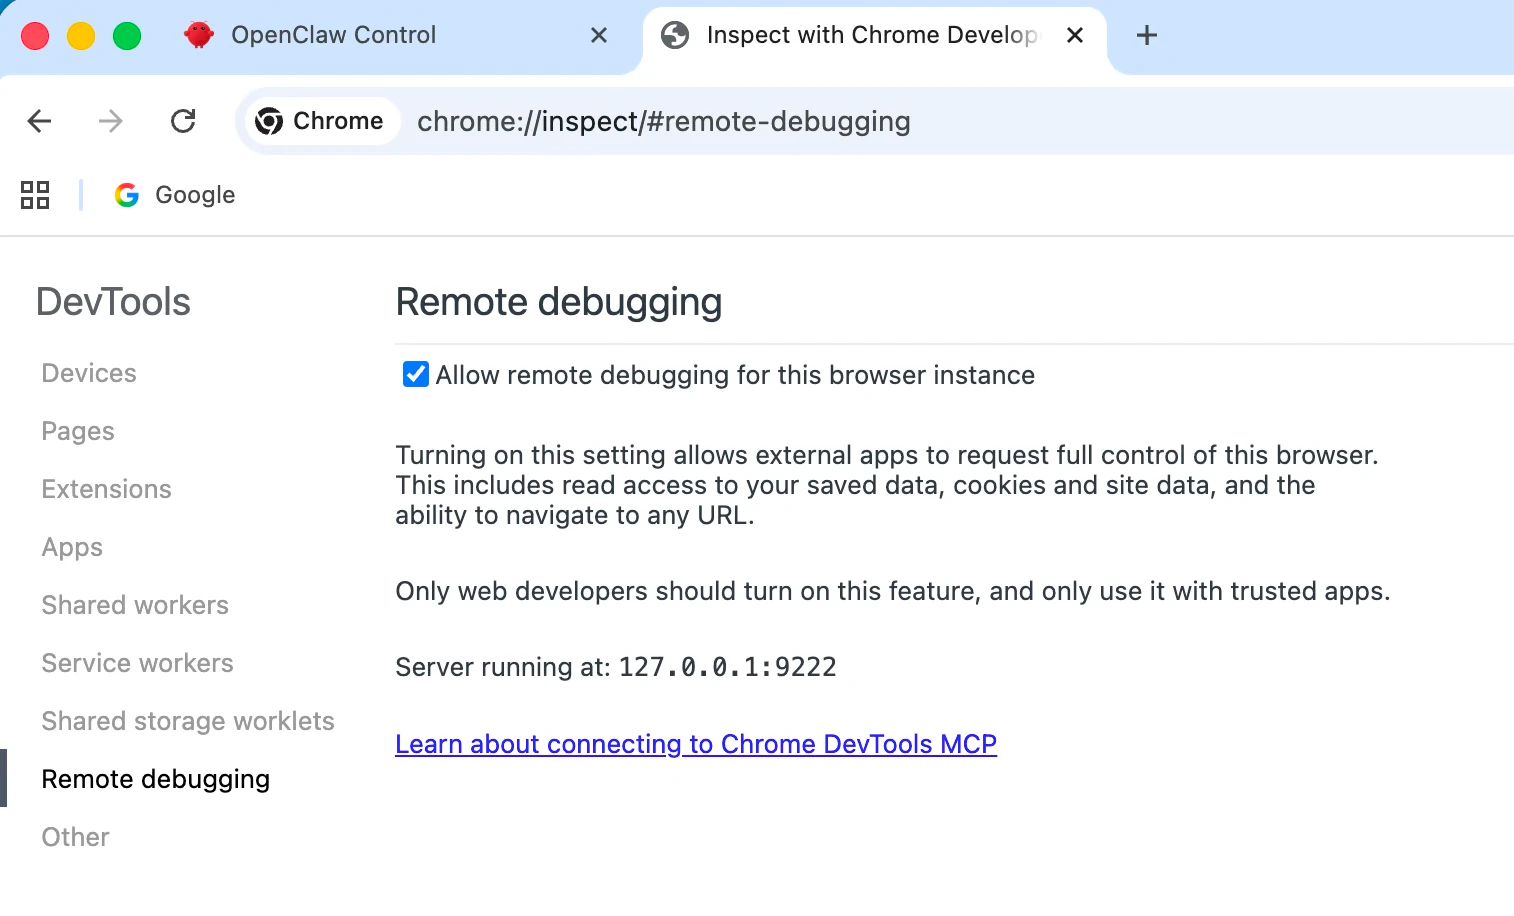Open the Google bookmark
This screenshot has width=1514, height=916.
coord(175,195)
